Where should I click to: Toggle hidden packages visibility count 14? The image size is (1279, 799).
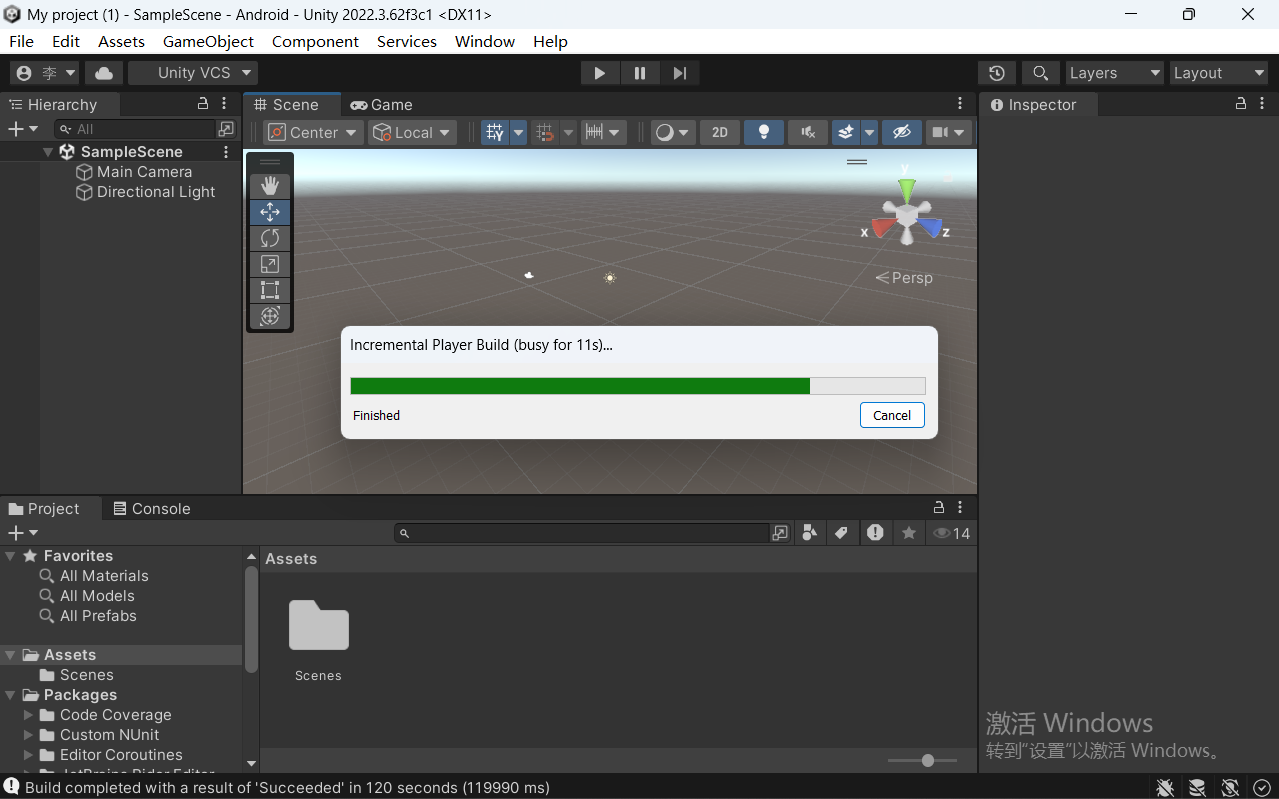coord(951,533)
